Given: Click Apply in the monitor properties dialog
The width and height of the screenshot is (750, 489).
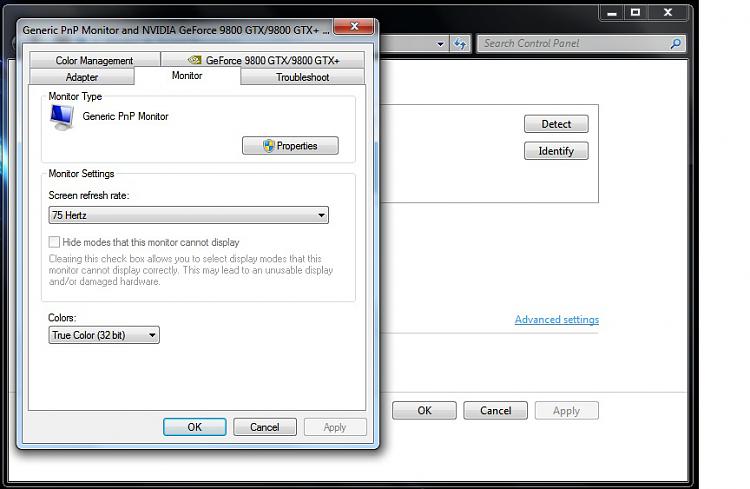Looking at the screenshot, I should coord(335,427).
